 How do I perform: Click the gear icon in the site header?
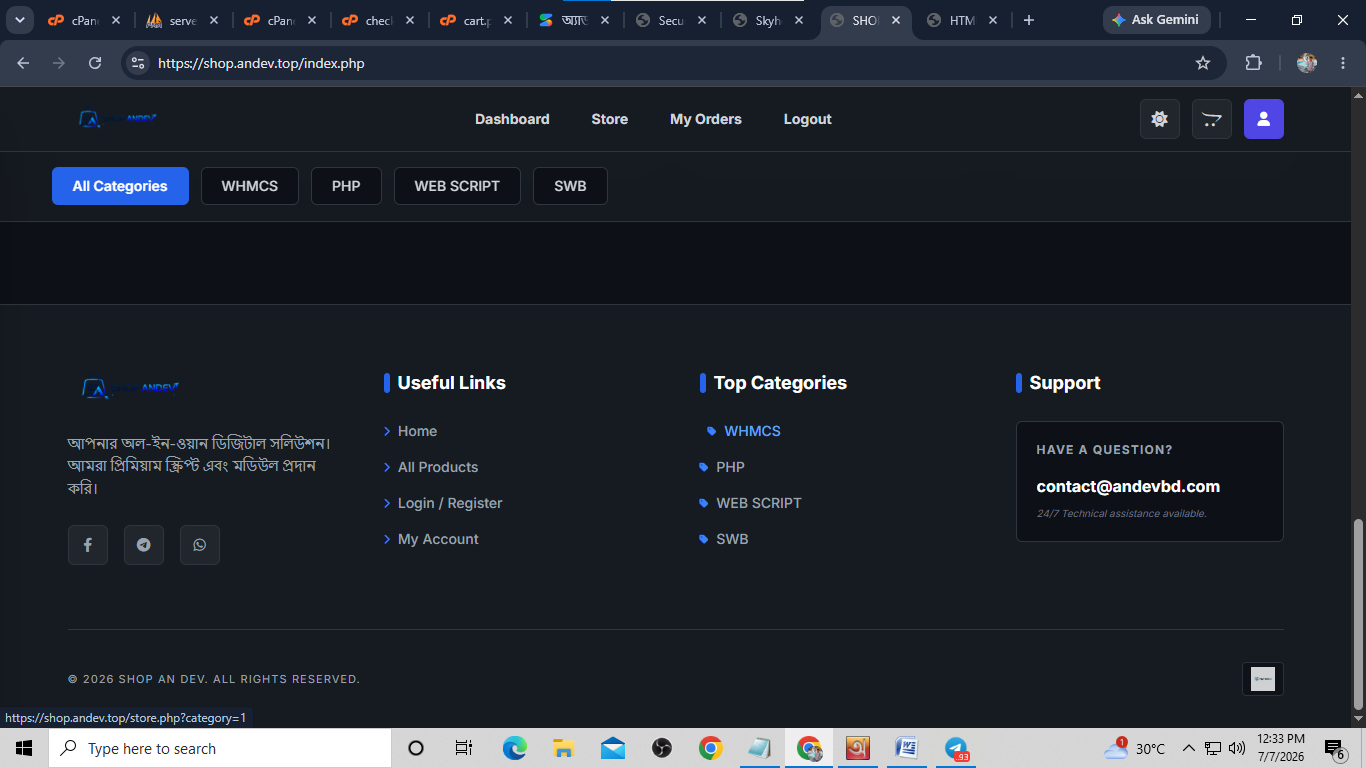(x=1160, y=119)
